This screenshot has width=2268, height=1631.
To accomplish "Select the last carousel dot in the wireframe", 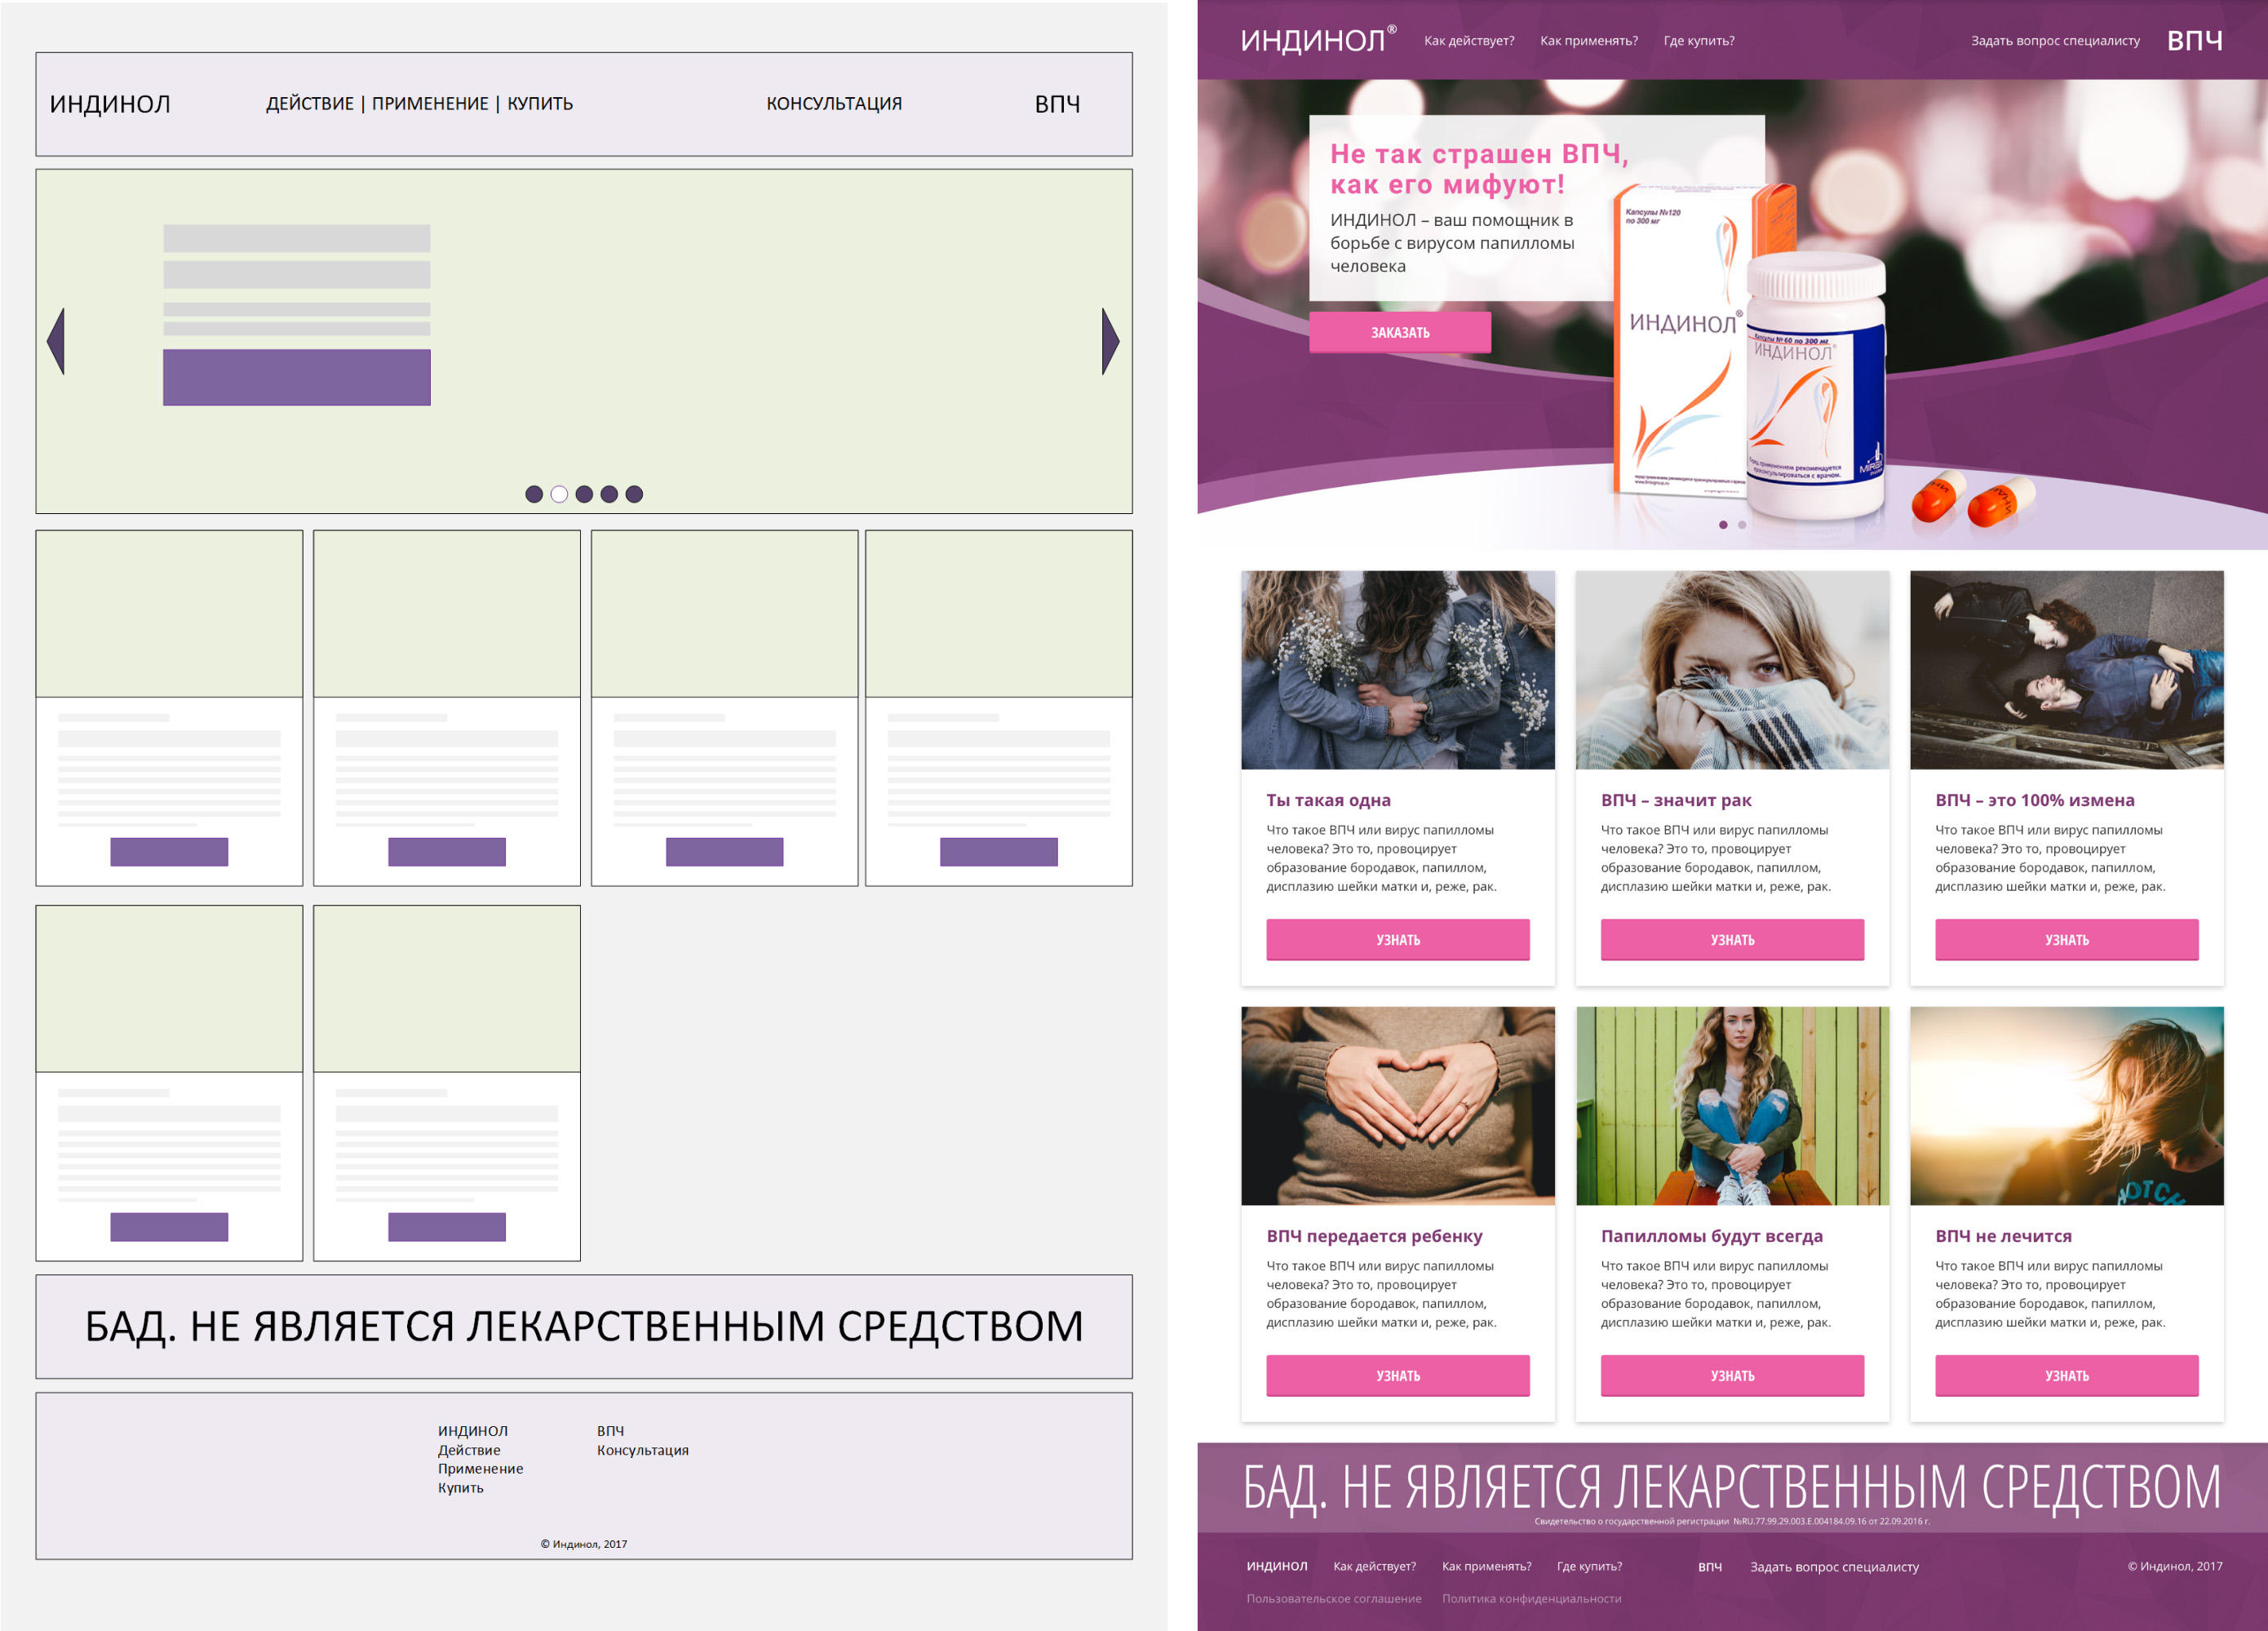I will point(634,494).
